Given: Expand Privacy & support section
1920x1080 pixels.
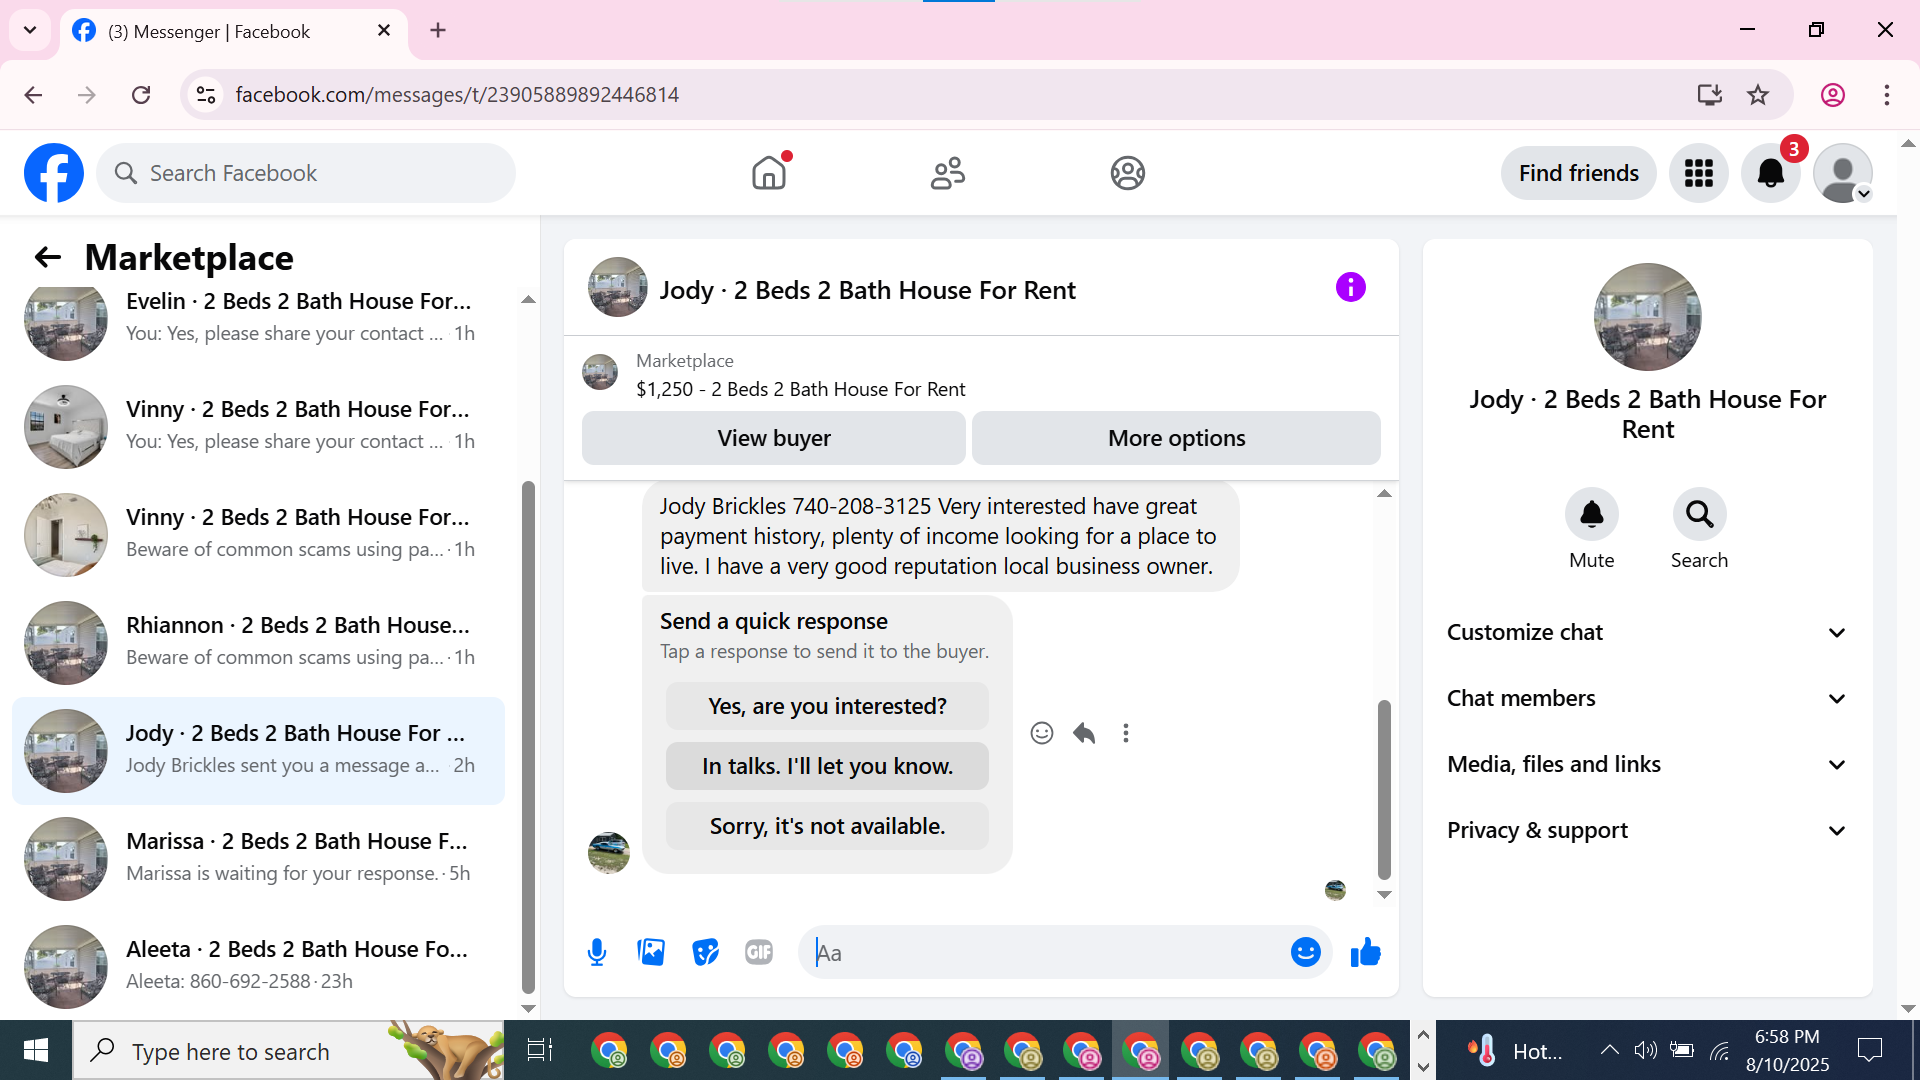Looking at the screenshot, I should [x=1647, y=830].
